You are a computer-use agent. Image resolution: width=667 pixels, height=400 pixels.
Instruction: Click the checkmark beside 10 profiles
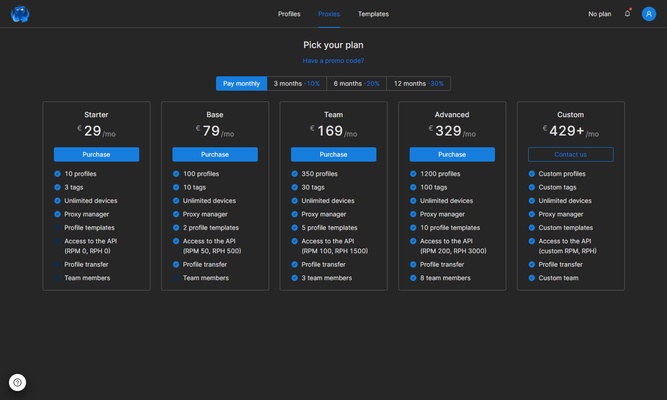(x=57, y=174)
